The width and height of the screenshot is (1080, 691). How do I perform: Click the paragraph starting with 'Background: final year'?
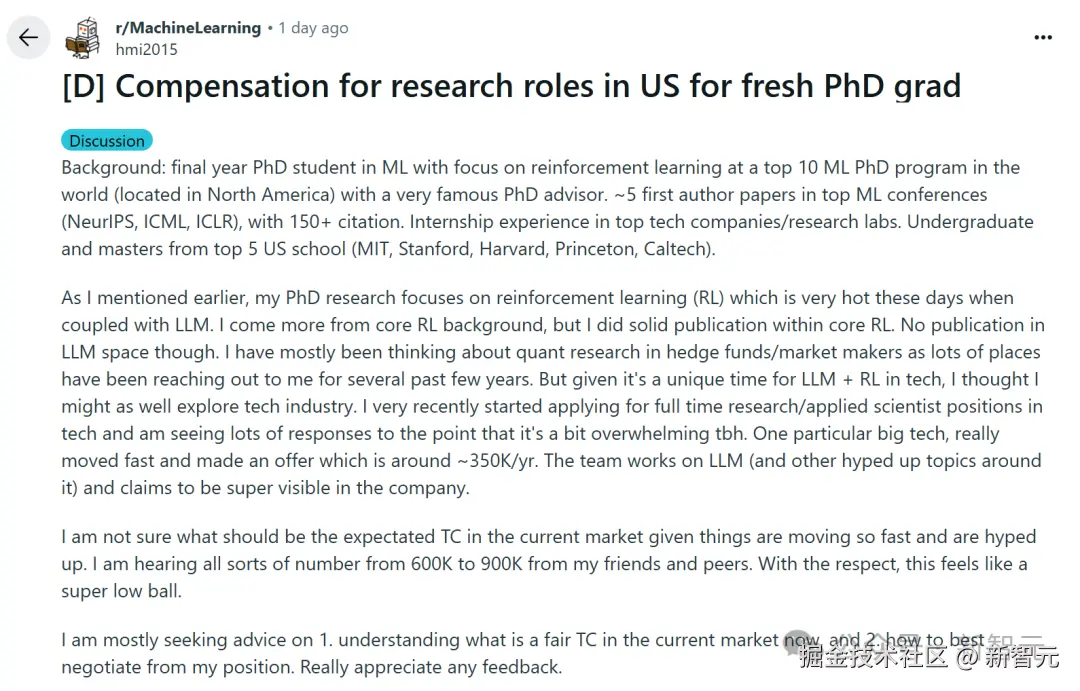click(x=548, y=208)
